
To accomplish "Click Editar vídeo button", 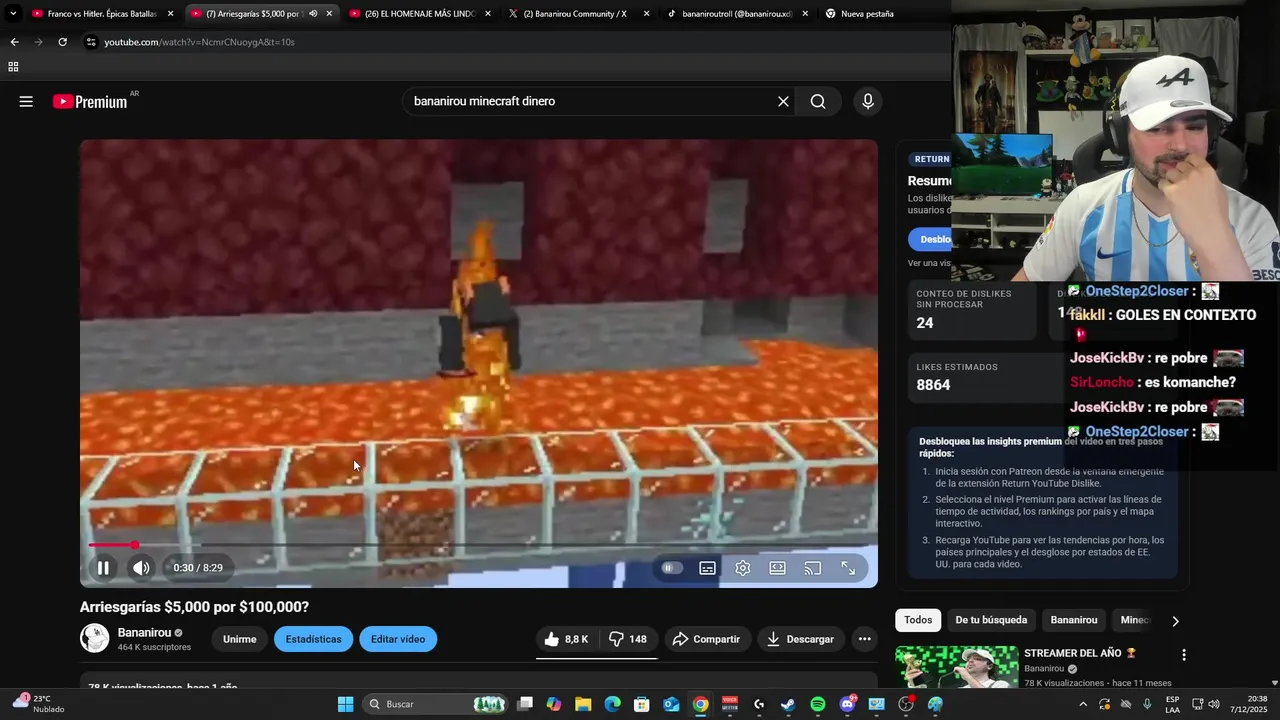I will tap(398, 639).
